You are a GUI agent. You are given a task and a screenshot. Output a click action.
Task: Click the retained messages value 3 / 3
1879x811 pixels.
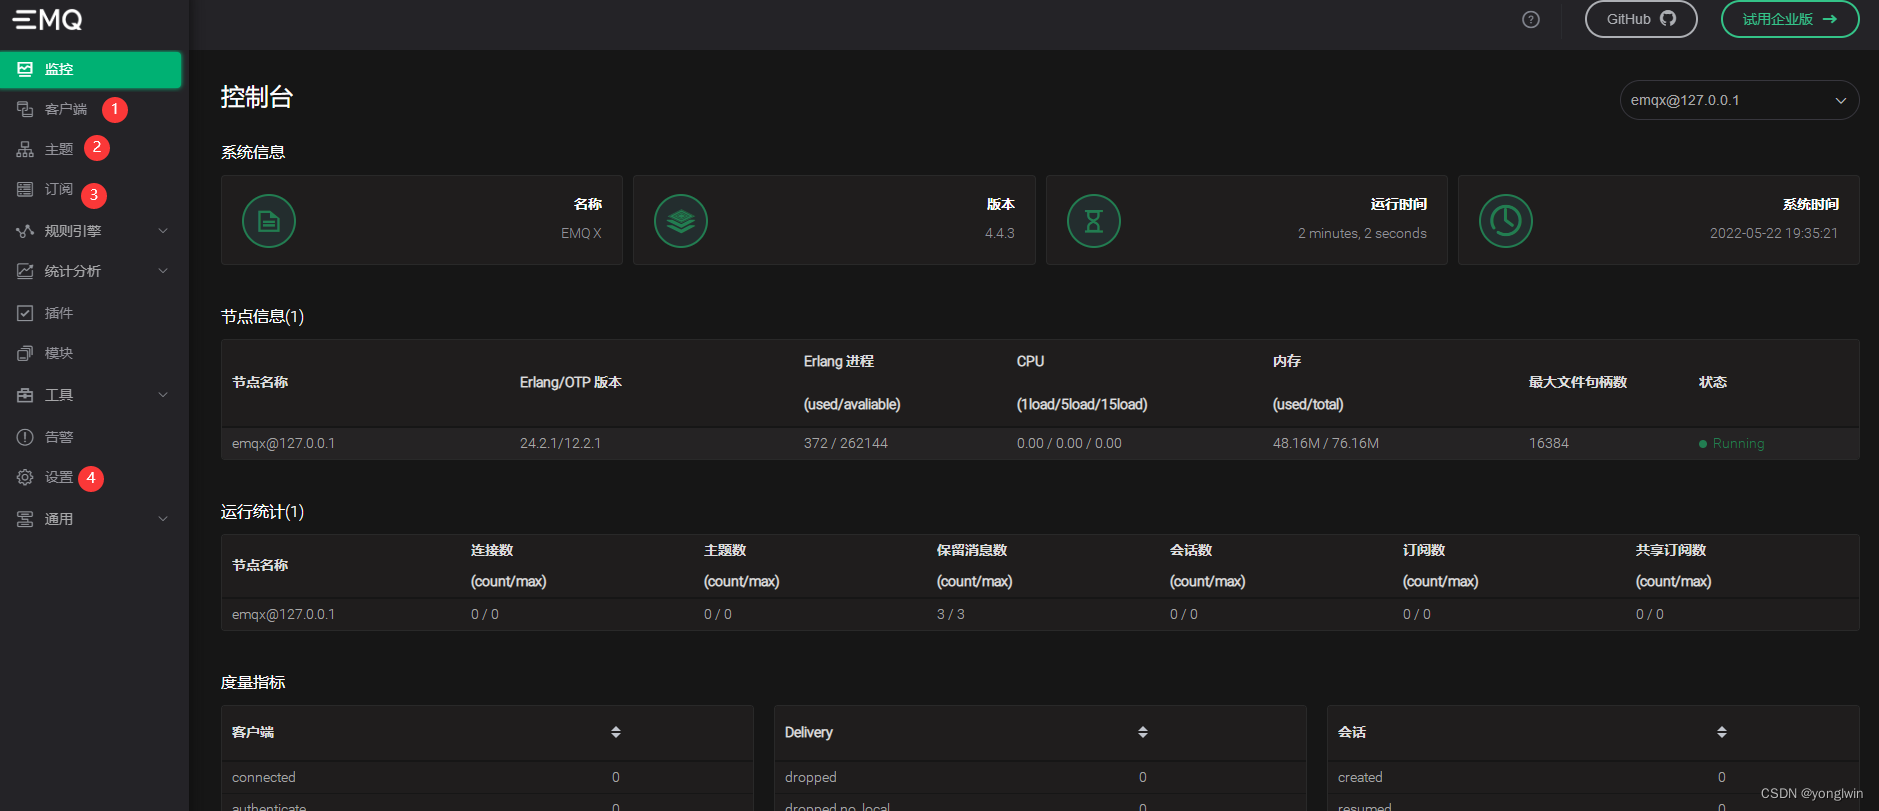[x=951, y=614]
